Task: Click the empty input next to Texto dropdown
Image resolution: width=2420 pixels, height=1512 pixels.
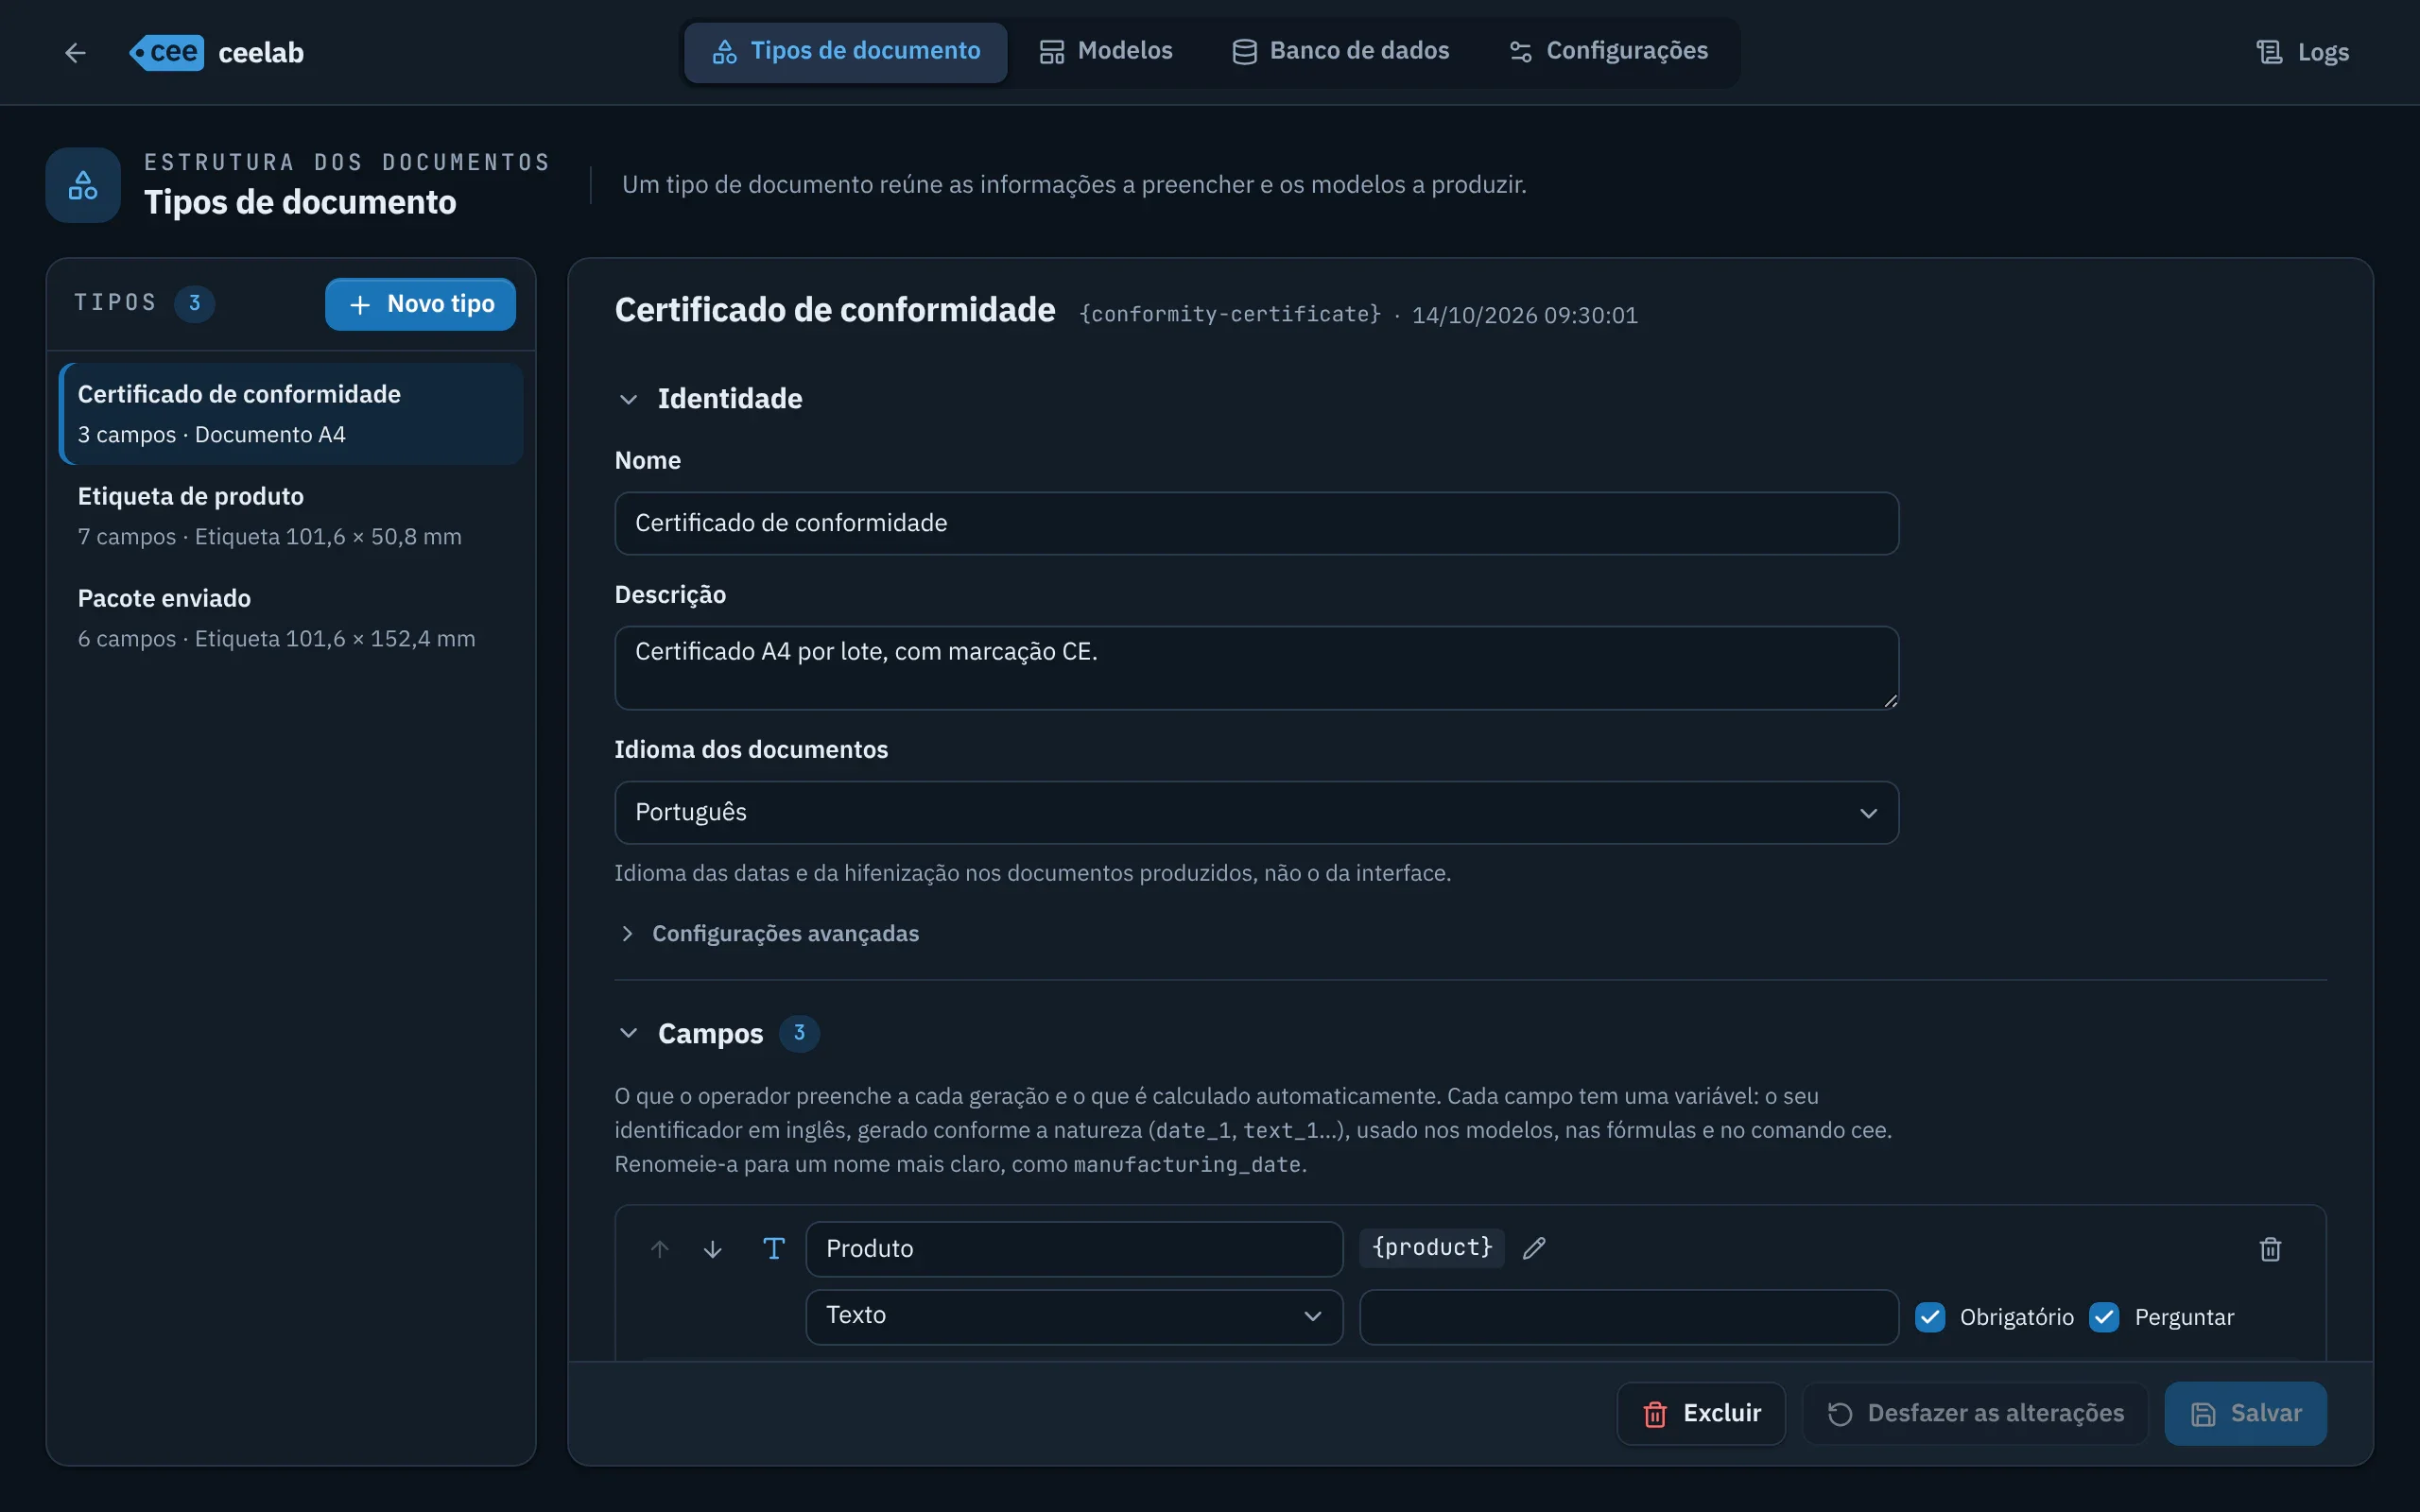Action: pos(1628,1317)
